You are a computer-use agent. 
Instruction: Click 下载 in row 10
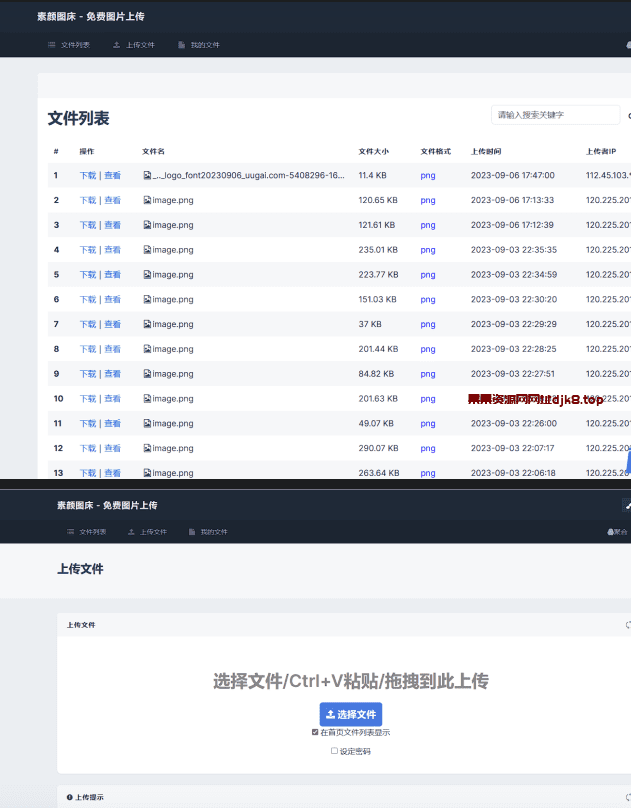[x=88, y=398]
